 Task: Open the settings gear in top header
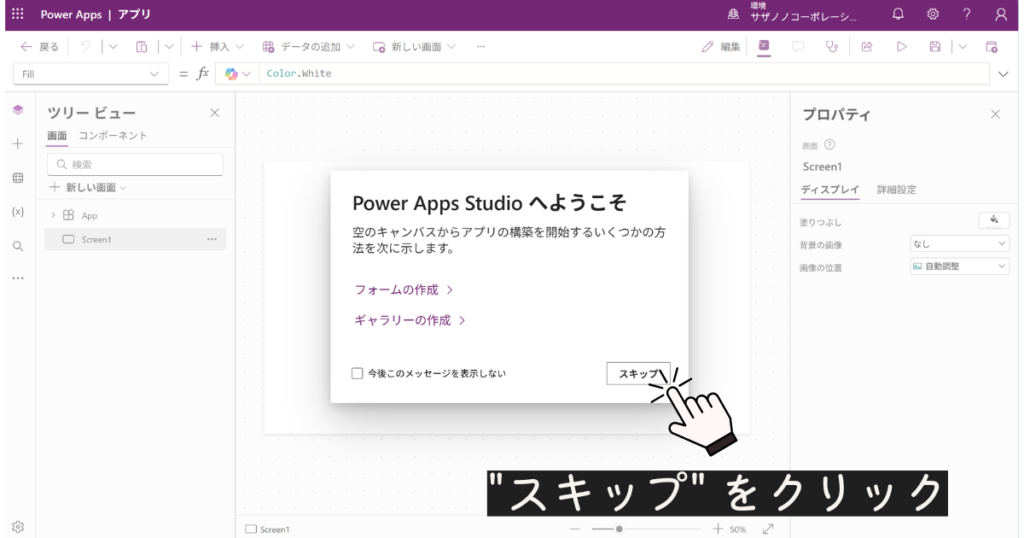[x=933, y=15]
